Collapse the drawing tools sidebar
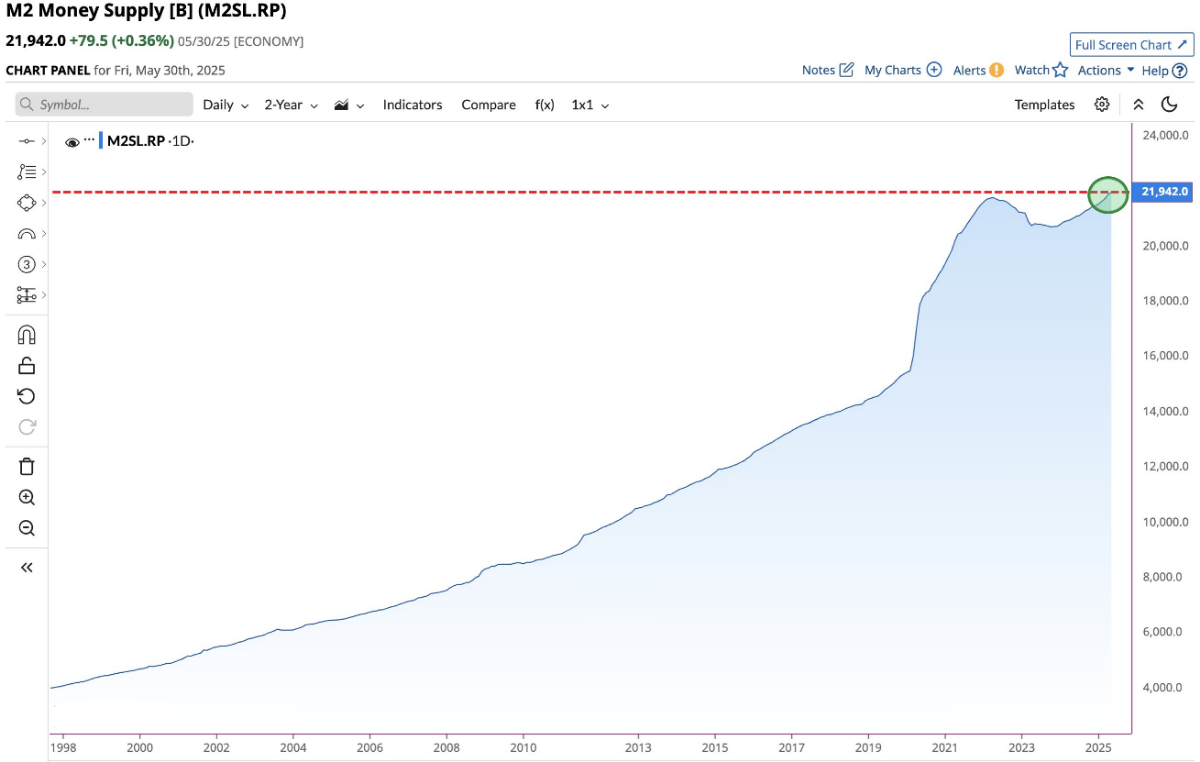The width and height of the screenshot is (1200, 762). pos(27,567)
